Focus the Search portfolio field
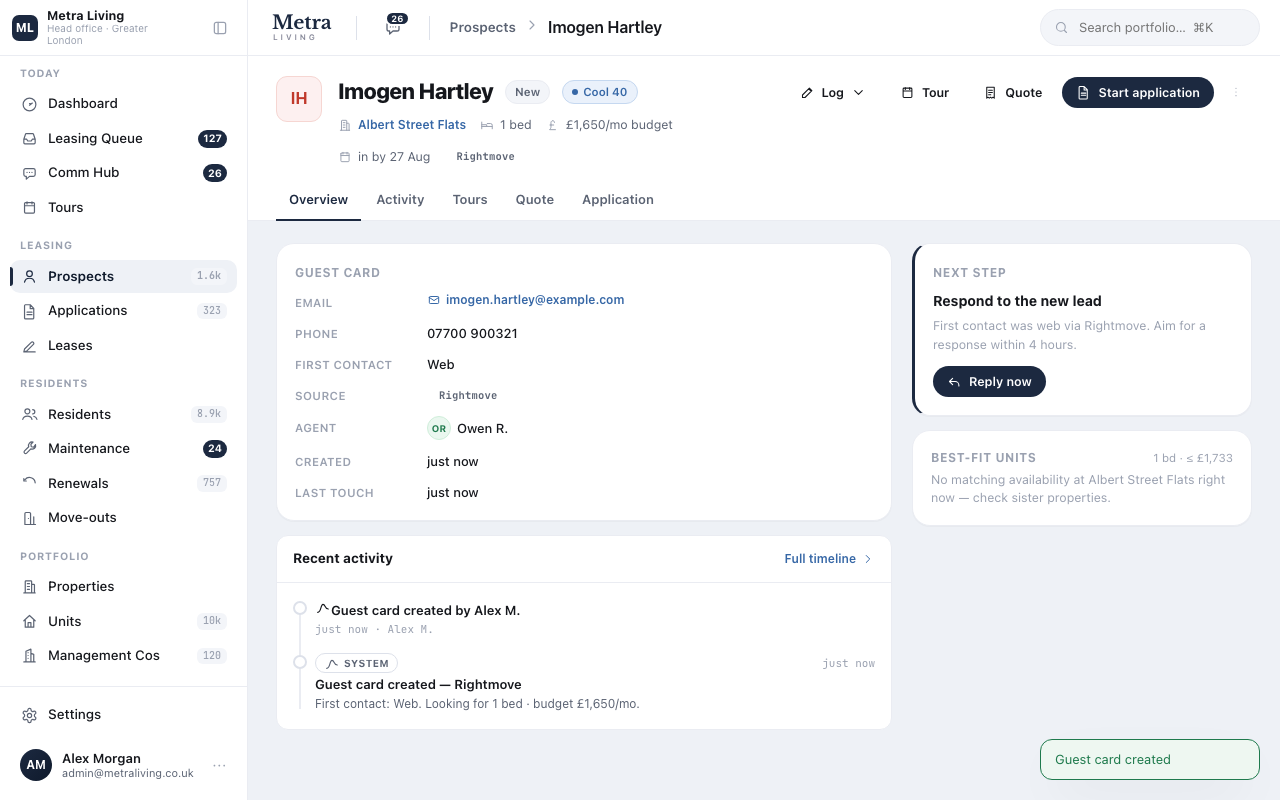1280x800 pixels. (x=1150, y=28)
